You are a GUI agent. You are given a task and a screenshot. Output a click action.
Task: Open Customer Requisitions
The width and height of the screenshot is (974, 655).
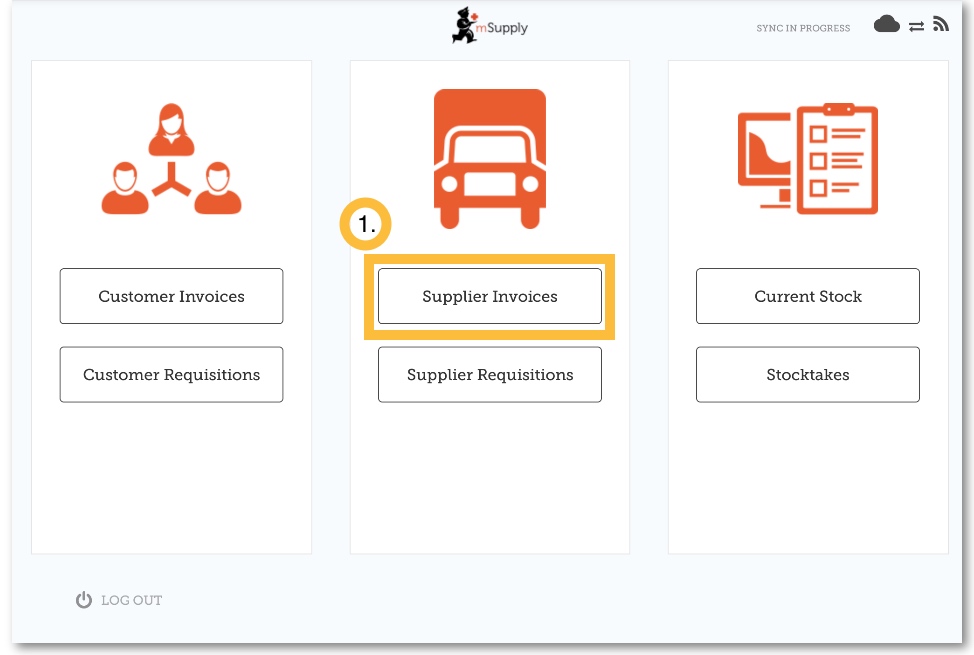[171, 375]
